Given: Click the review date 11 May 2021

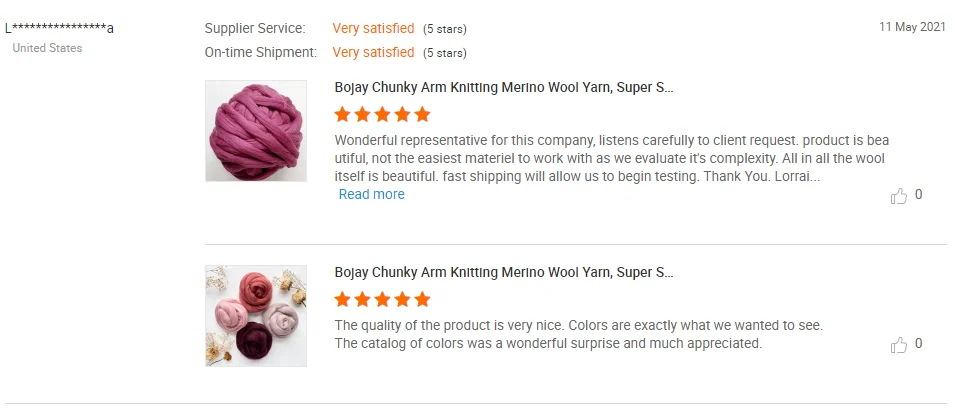Looking at the screenshot, I should (x=912, y=27).
